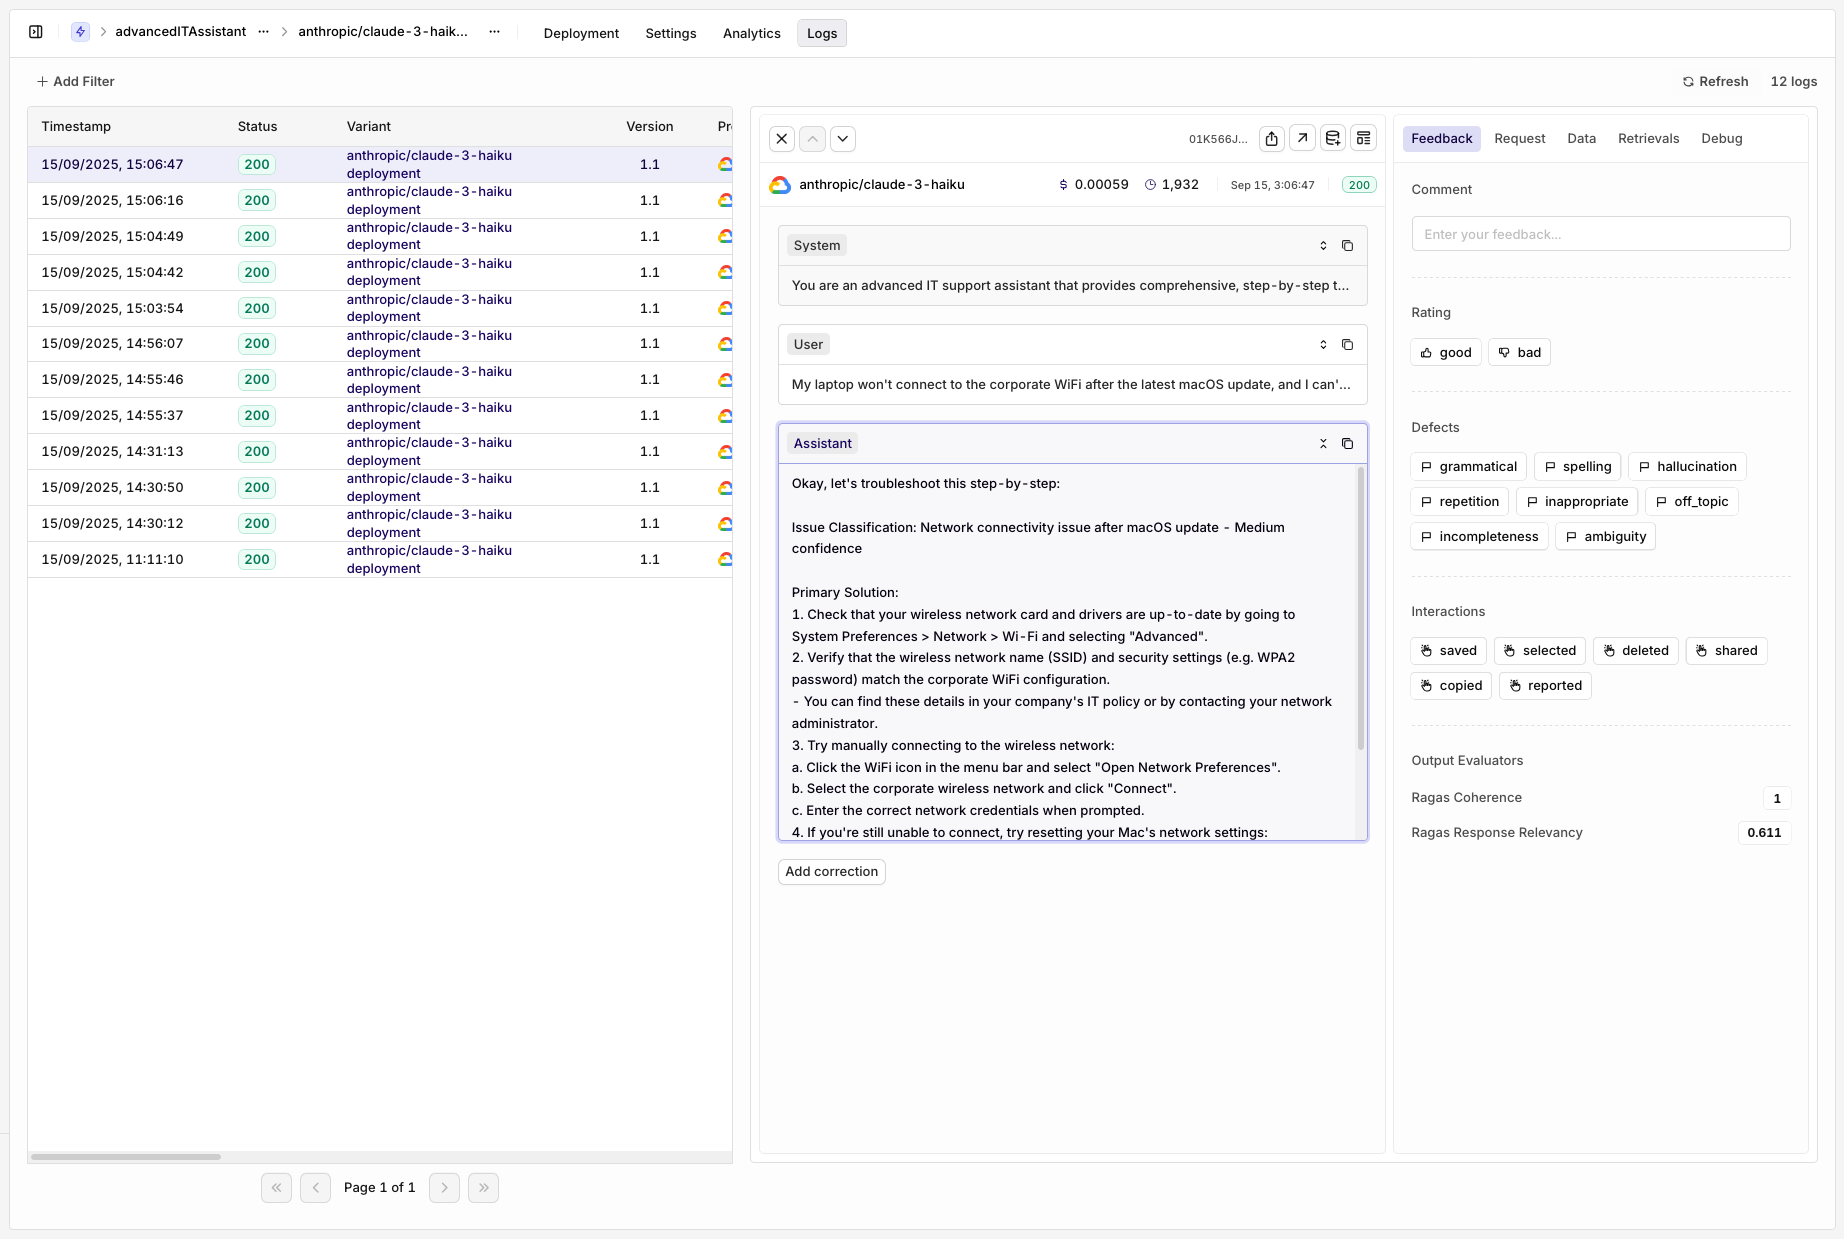
Task: Select the Logs tab
Action: [x=822, y=33]
